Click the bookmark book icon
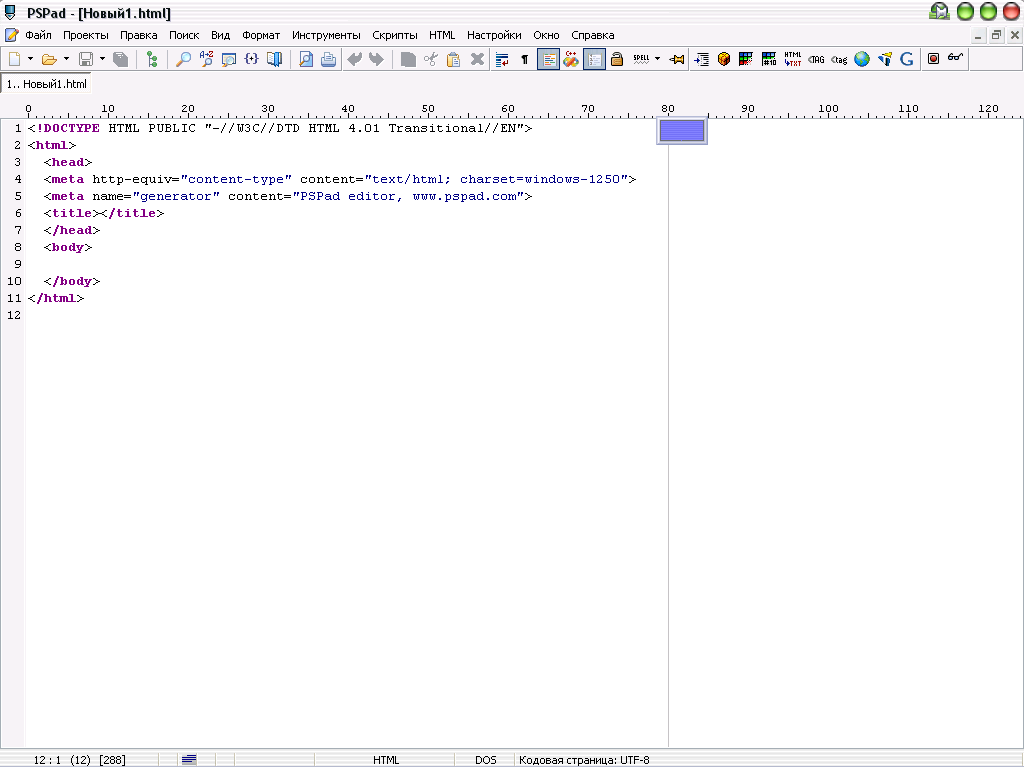Viewport: 1024px width, 768px height. tap(274, 59)
